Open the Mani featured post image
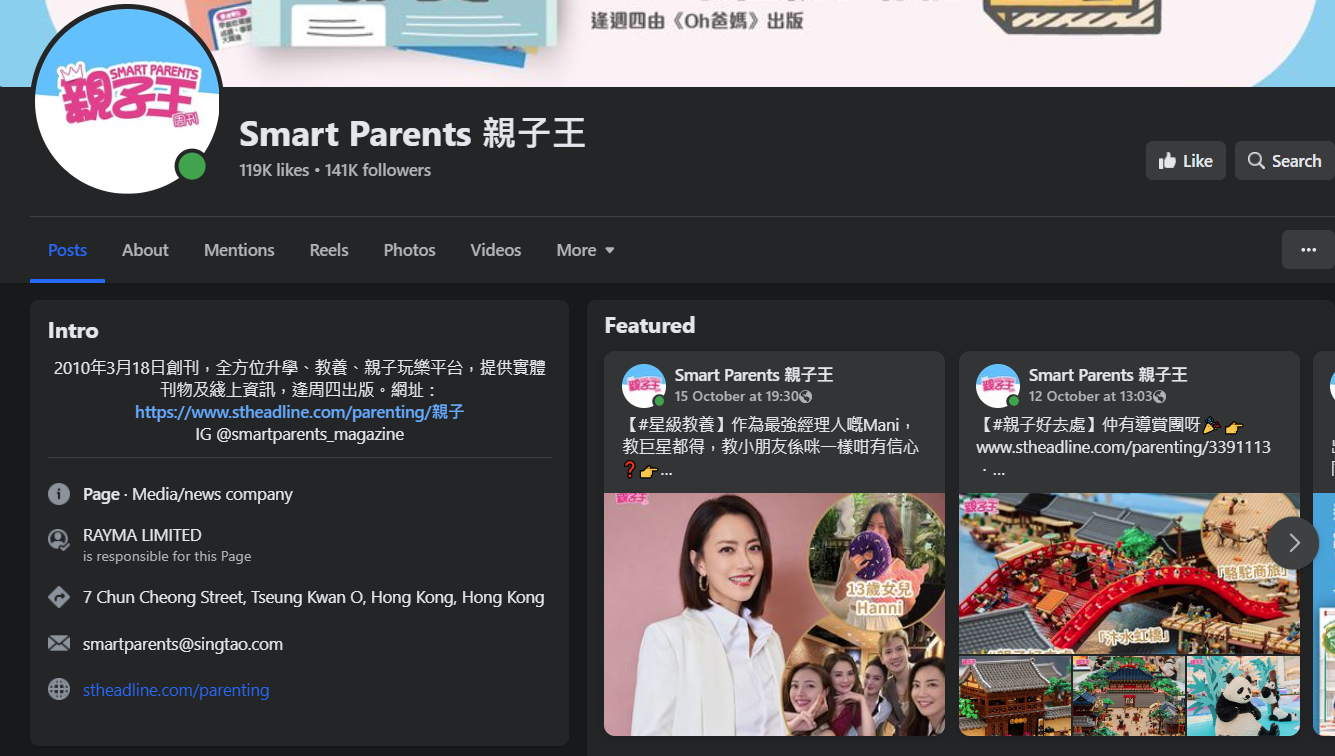This screenshot has height=756, width=1335. [774, 614]
